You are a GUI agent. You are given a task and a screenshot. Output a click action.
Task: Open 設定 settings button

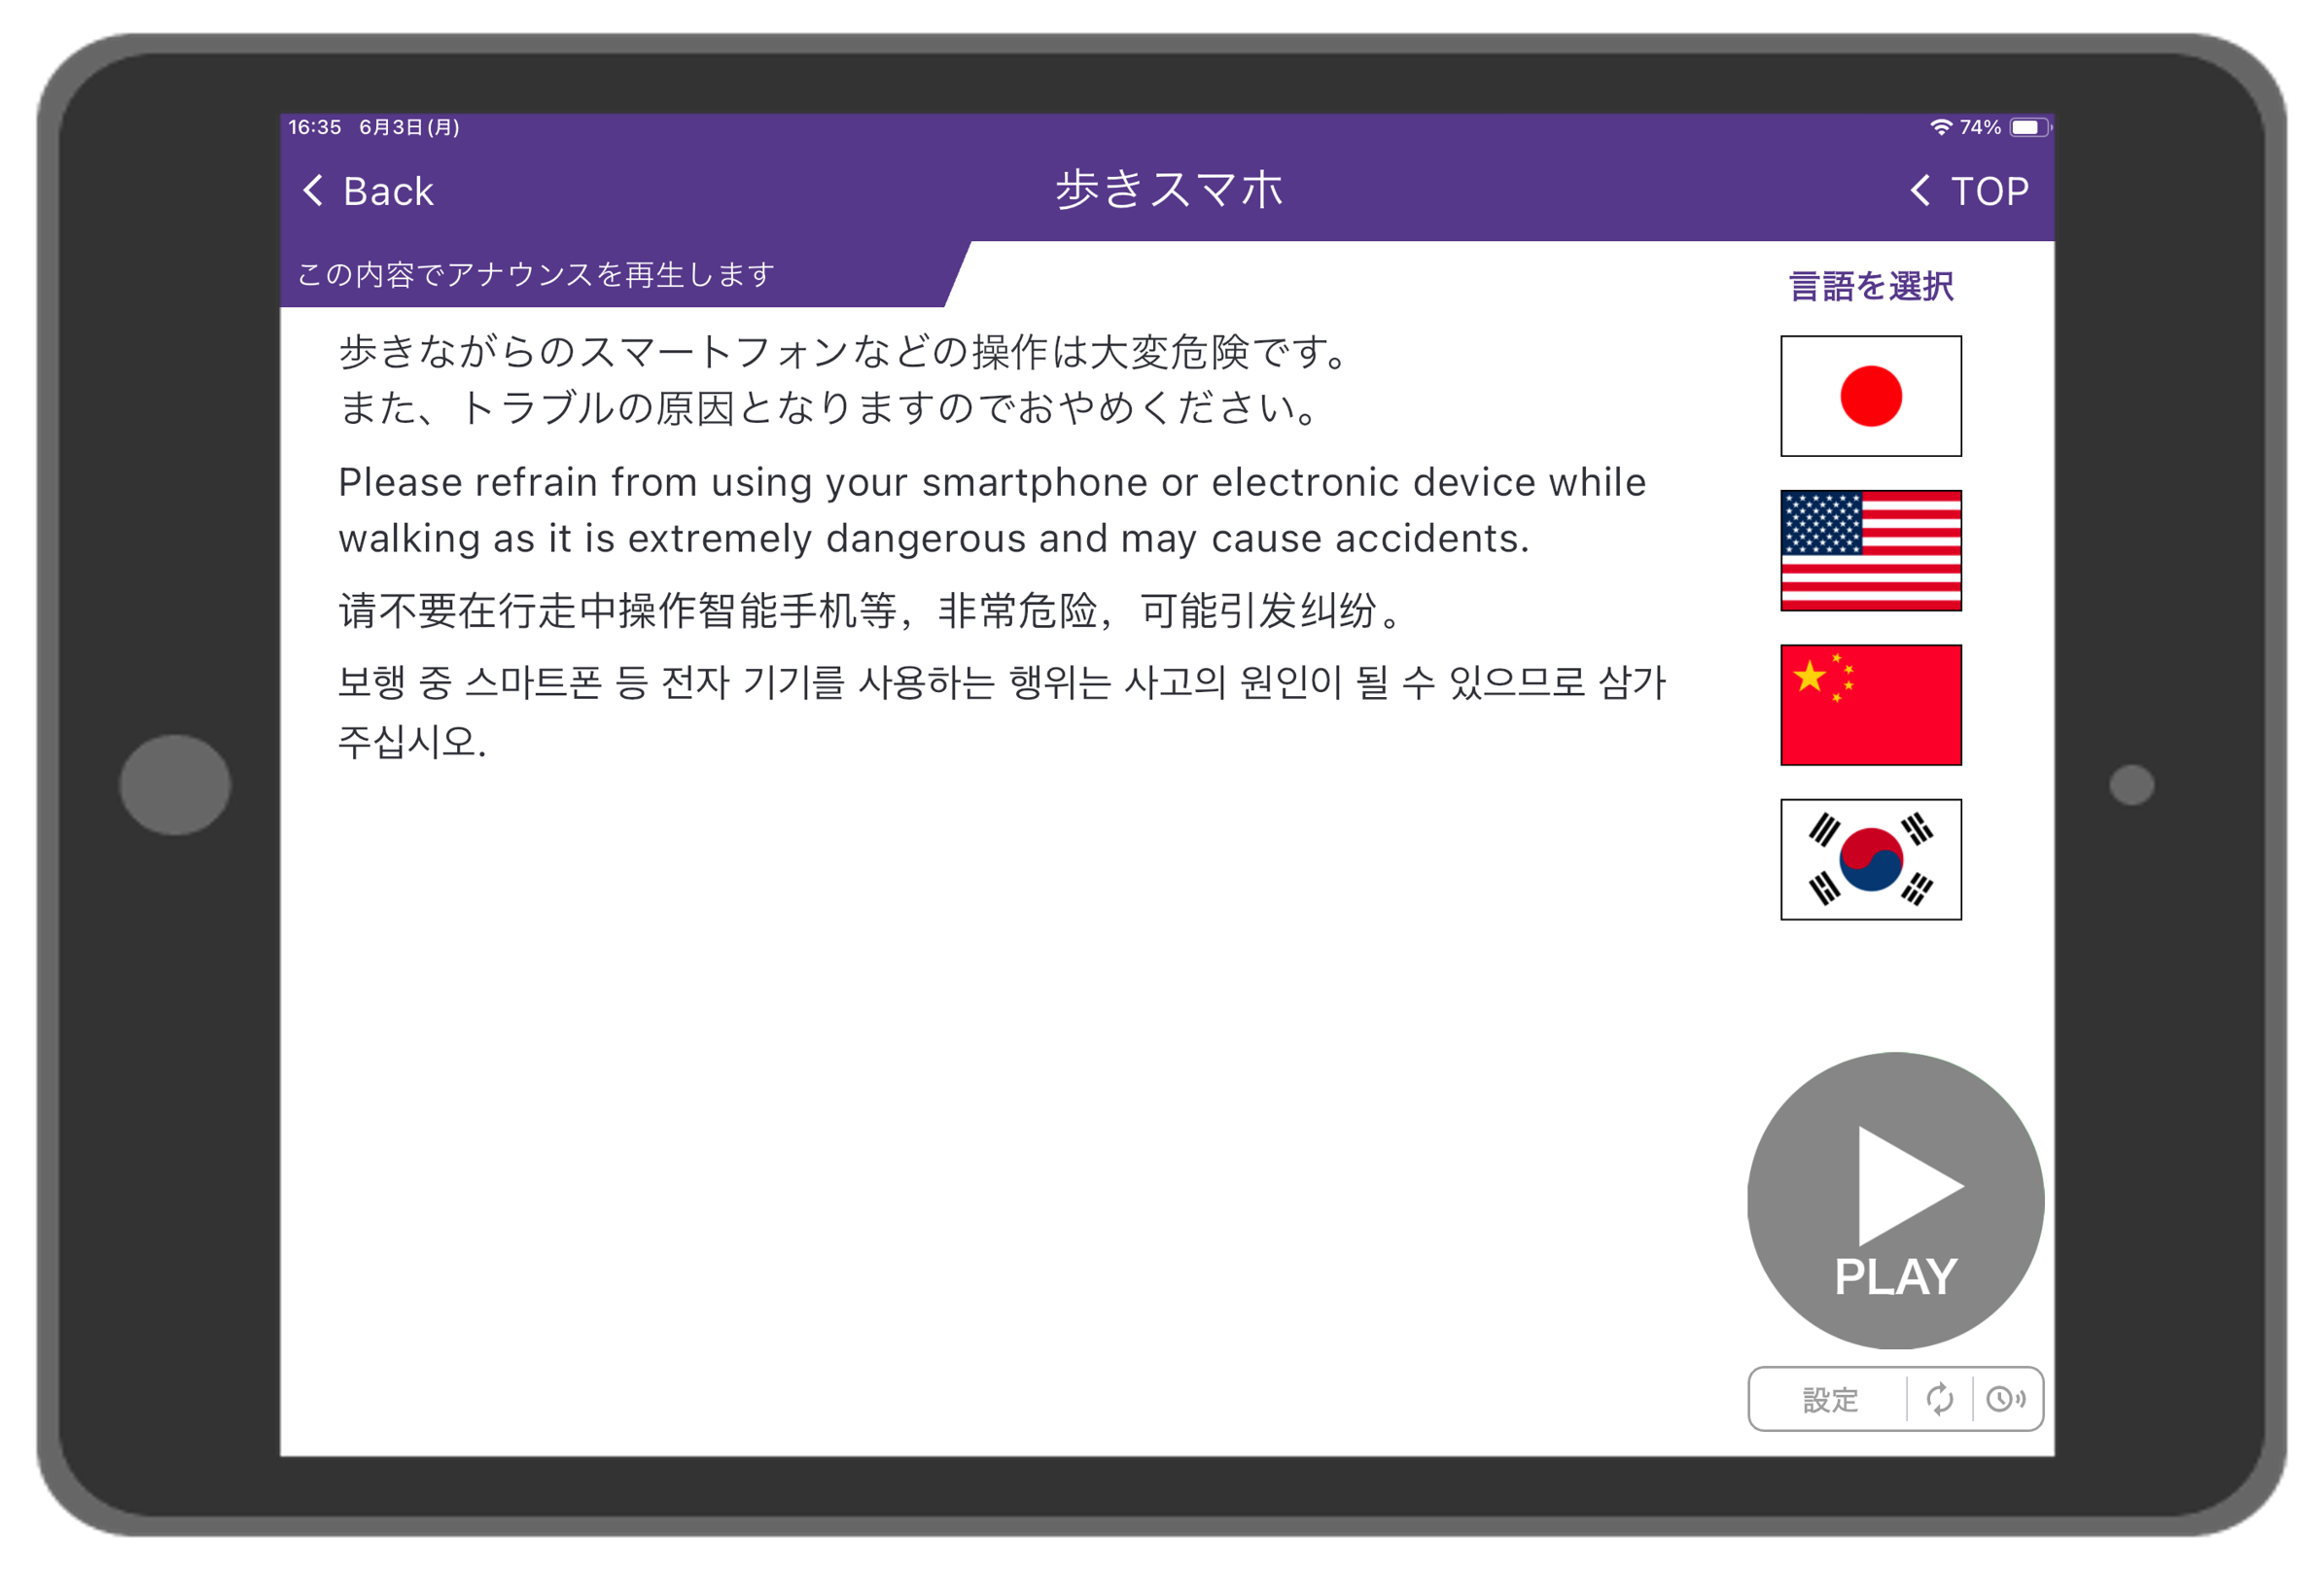pyautogui.click(x=1829, y=1399)
